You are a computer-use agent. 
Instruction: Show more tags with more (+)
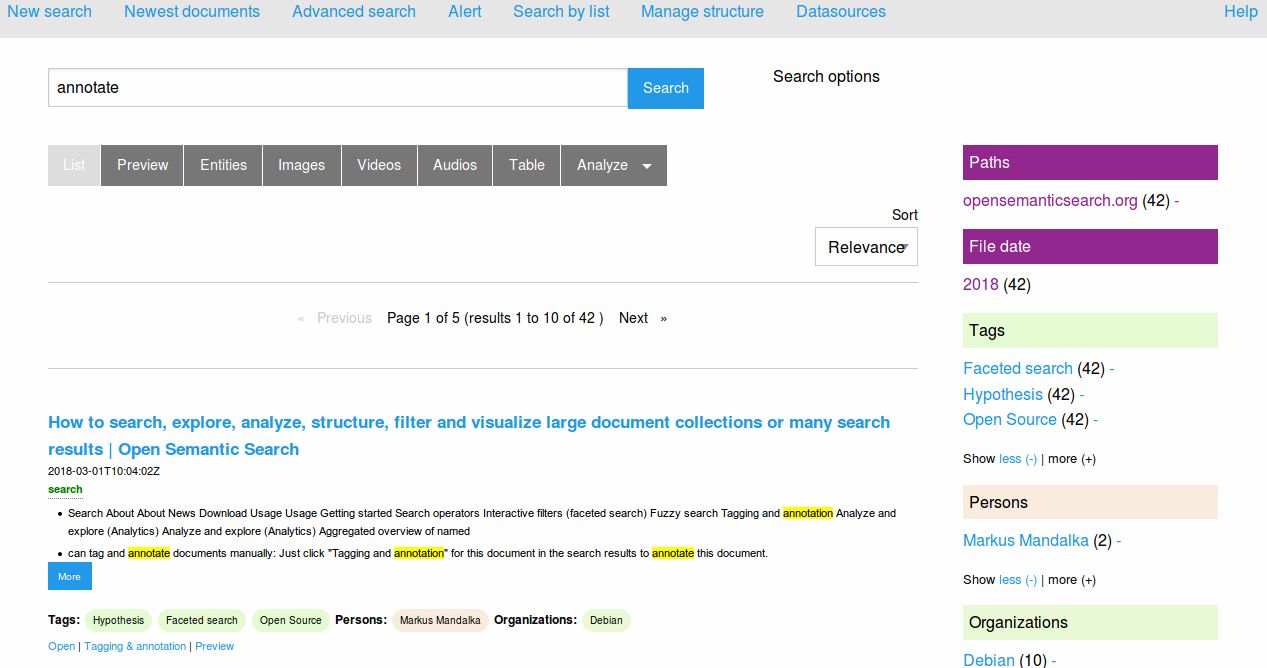[x=1071, y=459]
